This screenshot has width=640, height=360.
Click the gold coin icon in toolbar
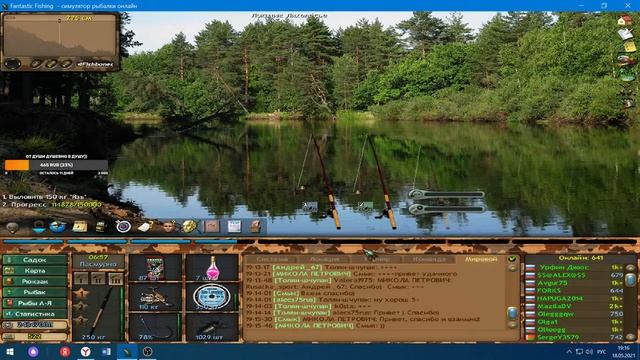[x=189, y=226]
